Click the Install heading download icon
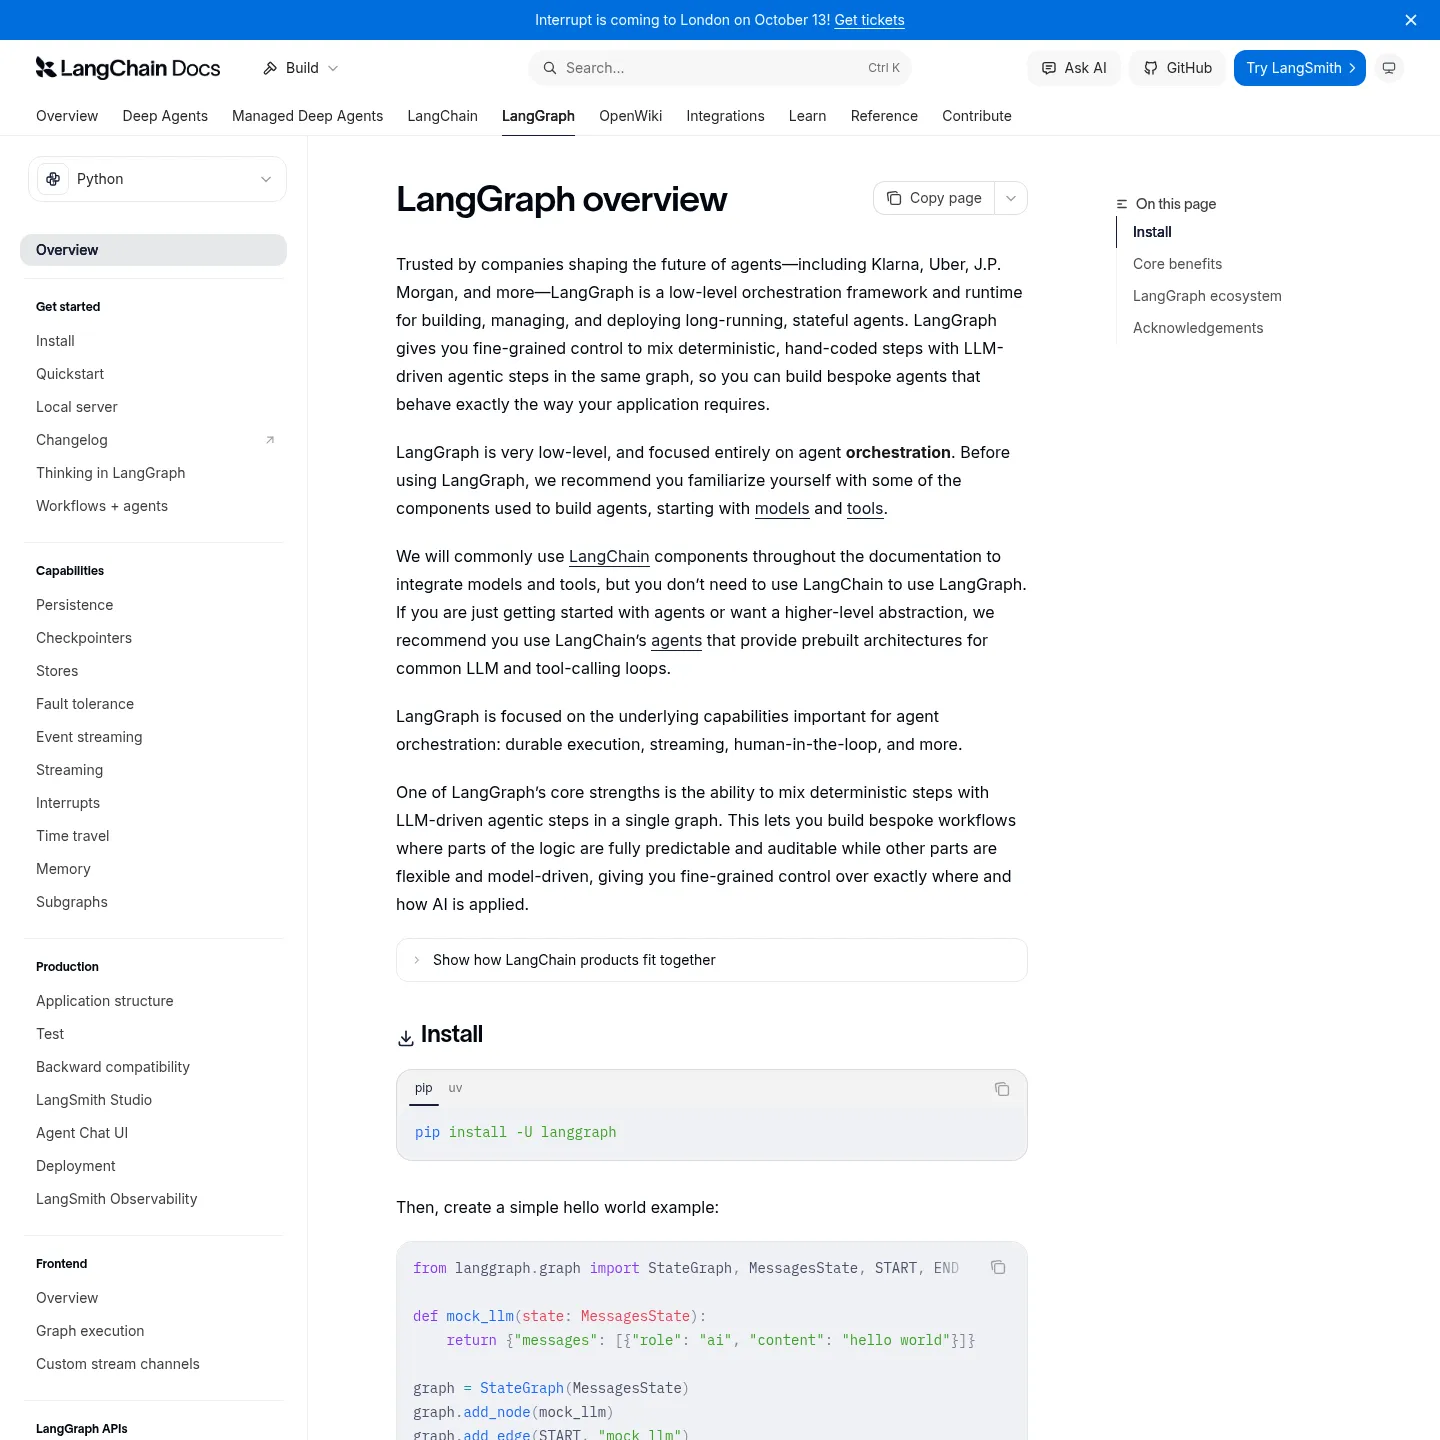The height and width of the screenshot is (1440, 1440). tap(406, 1038)
